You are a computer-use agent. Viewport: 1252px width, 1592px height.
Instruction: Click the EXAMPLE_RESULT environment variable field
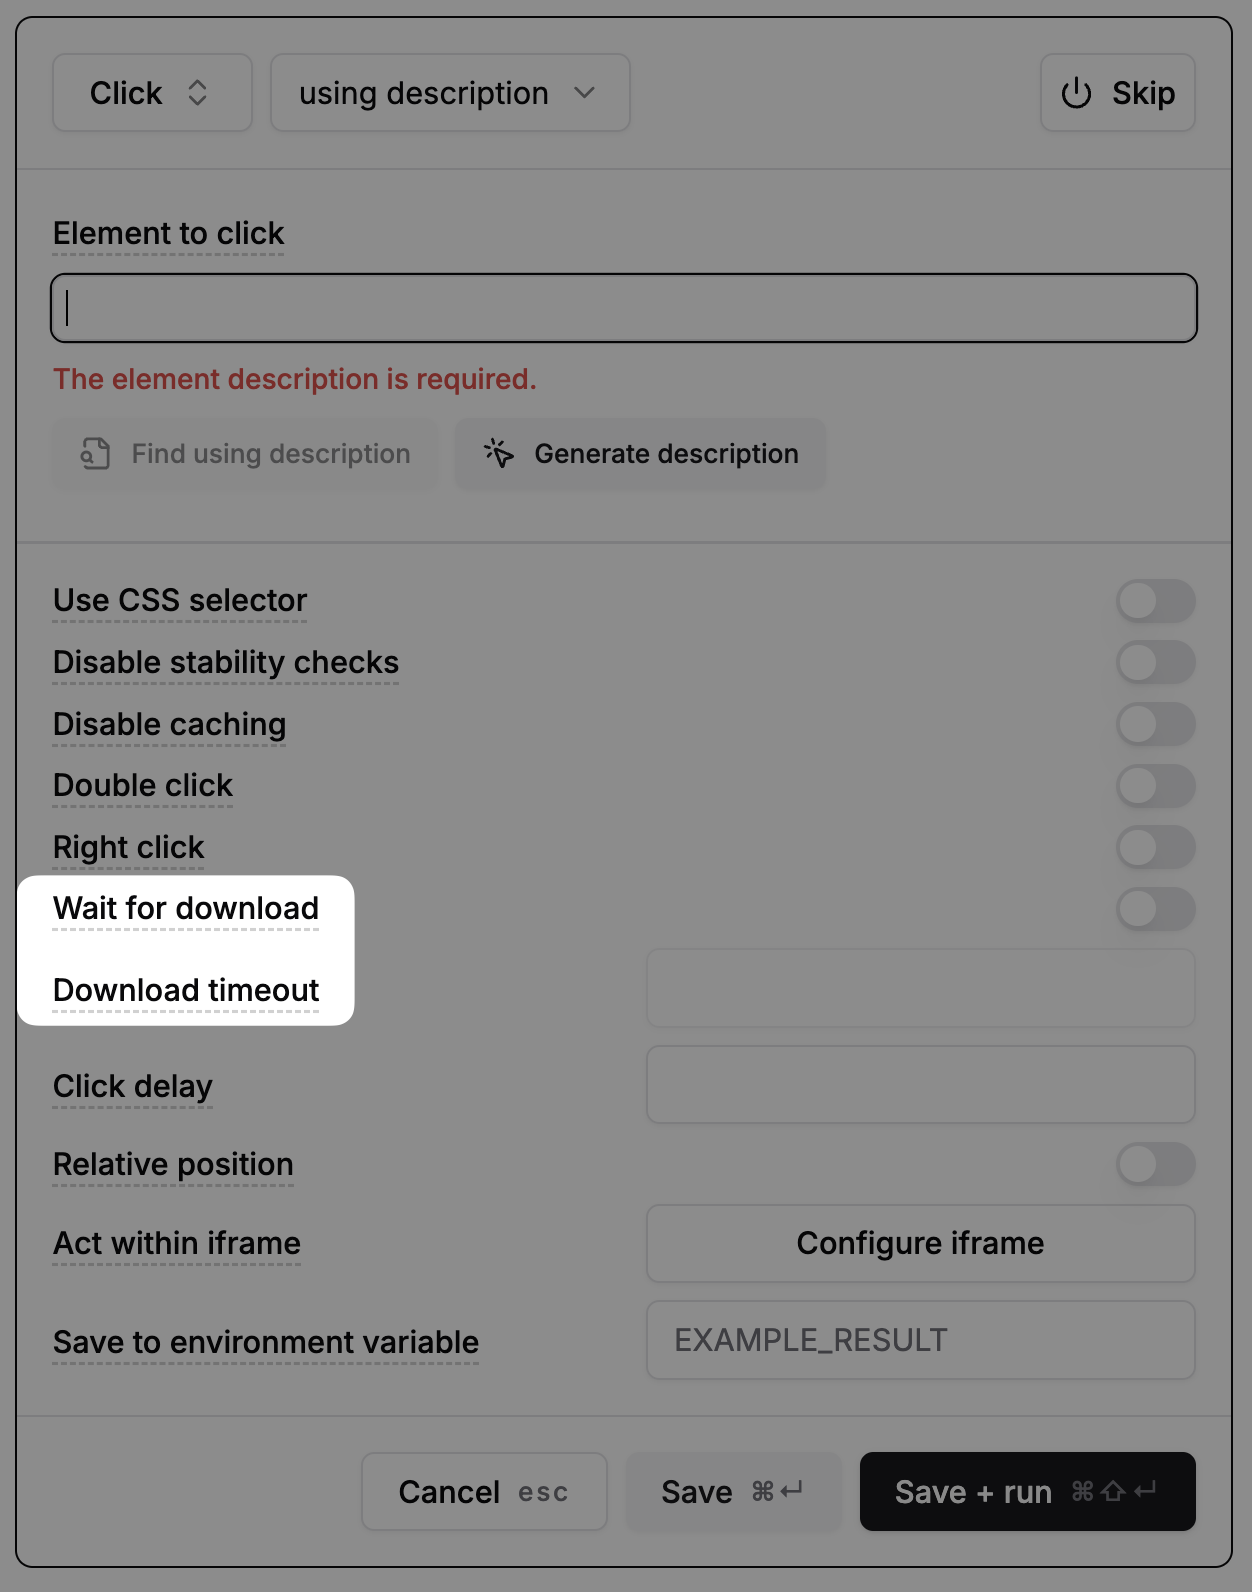(921, 1340)
